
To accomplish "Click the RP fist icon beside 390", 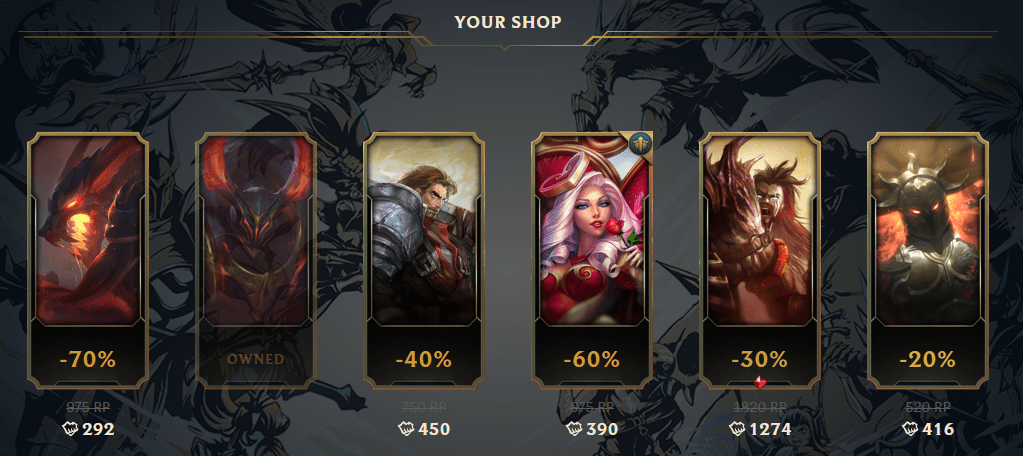I will point(574,429).
